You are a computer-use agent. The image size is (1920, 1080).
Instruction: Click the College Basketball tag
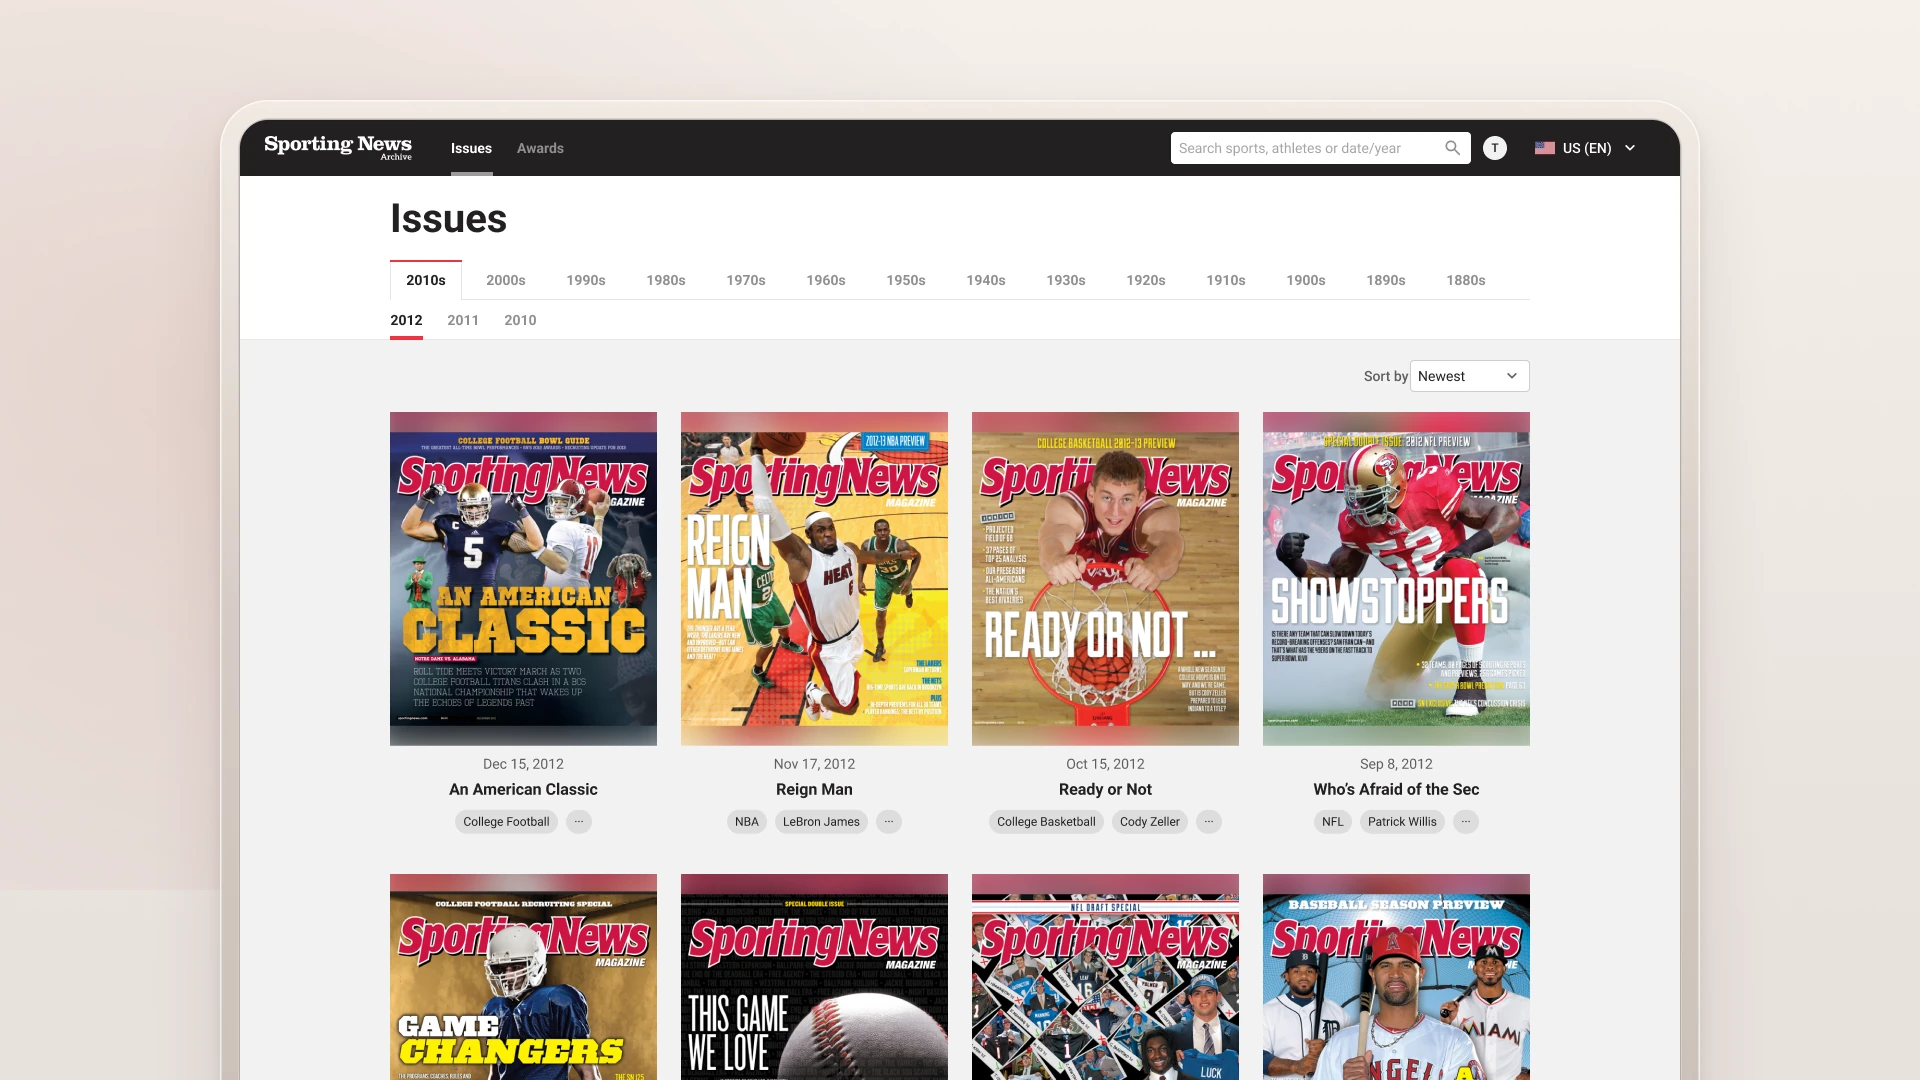(x=1046, y=822)
